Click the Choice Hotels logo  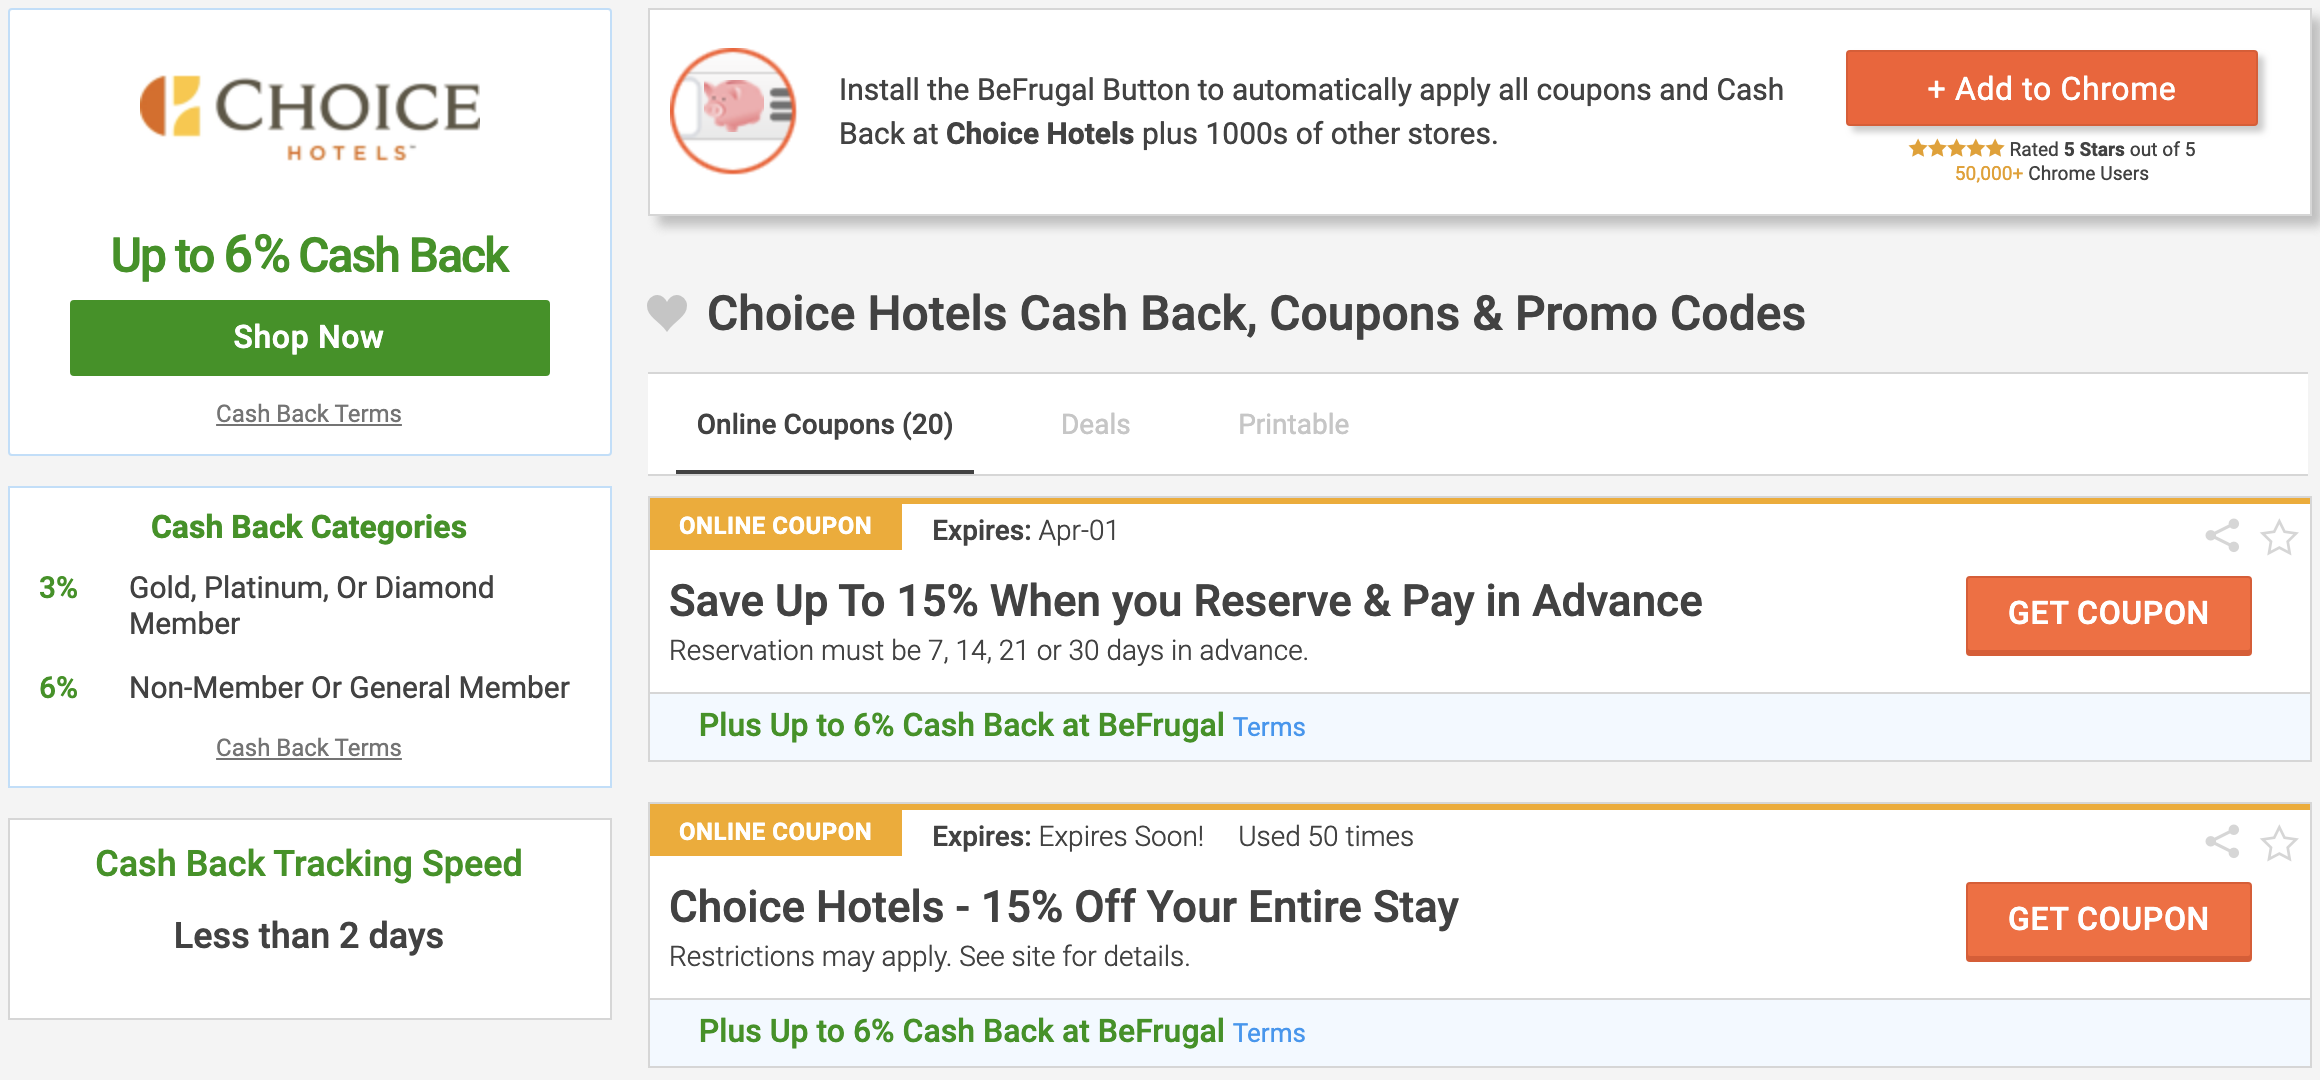tap(310, 118)
